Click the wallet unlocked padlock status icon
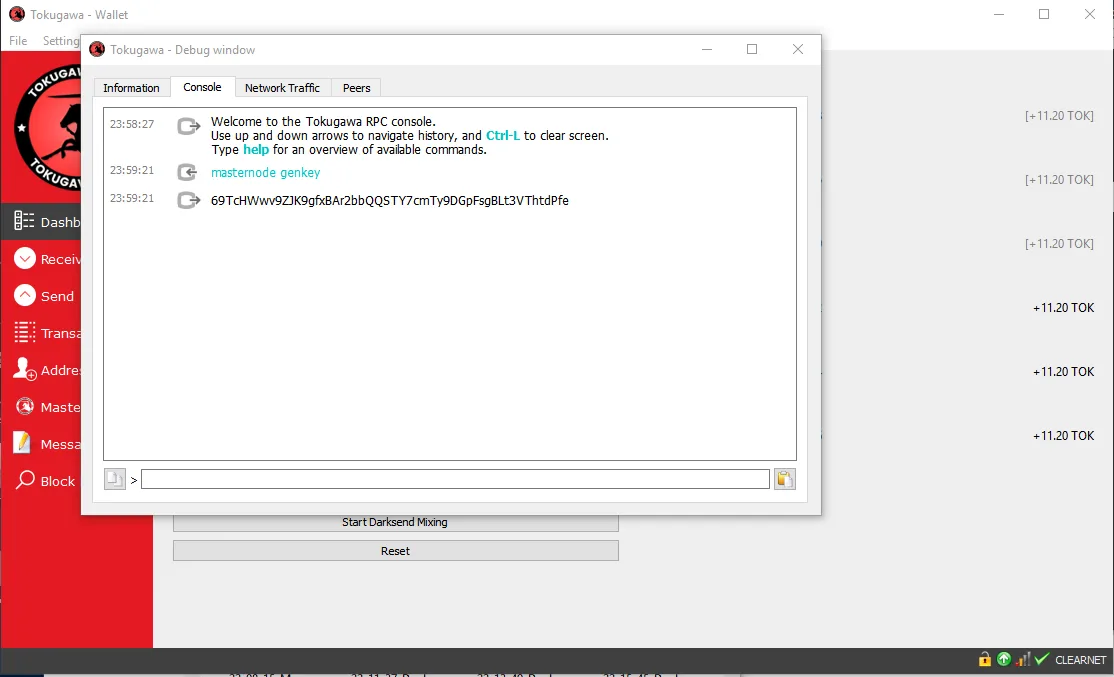Screen dimensions: 1114x677 point(985,659)
